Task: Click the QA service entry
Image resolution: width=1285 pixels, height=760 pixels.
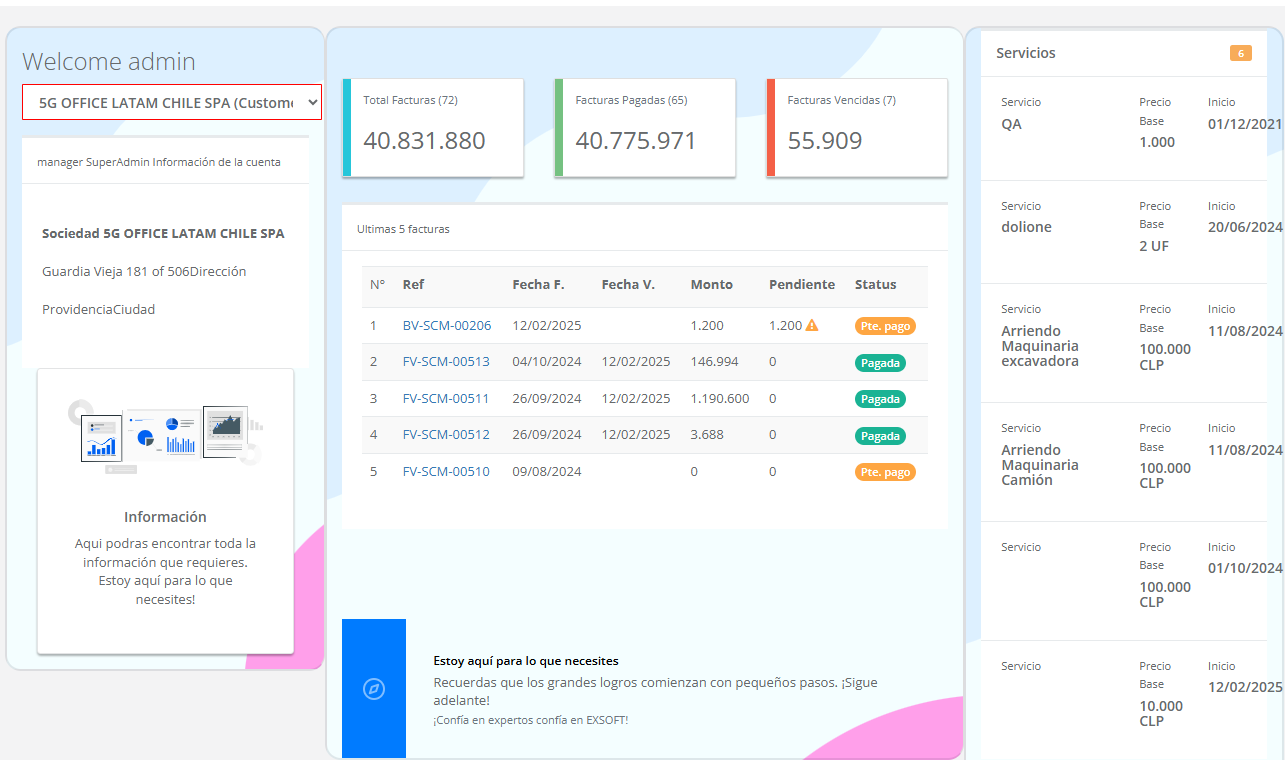Action: tap(1011, 125)
